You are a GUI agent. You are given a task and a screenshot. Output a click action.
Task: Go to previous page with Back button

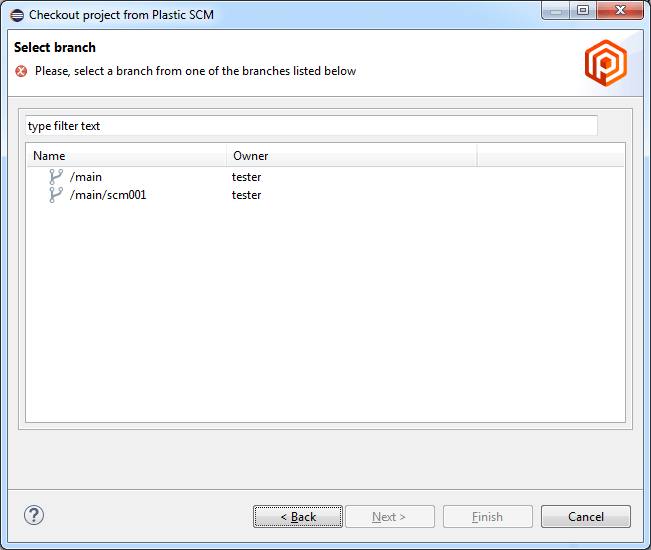point(298,517)
